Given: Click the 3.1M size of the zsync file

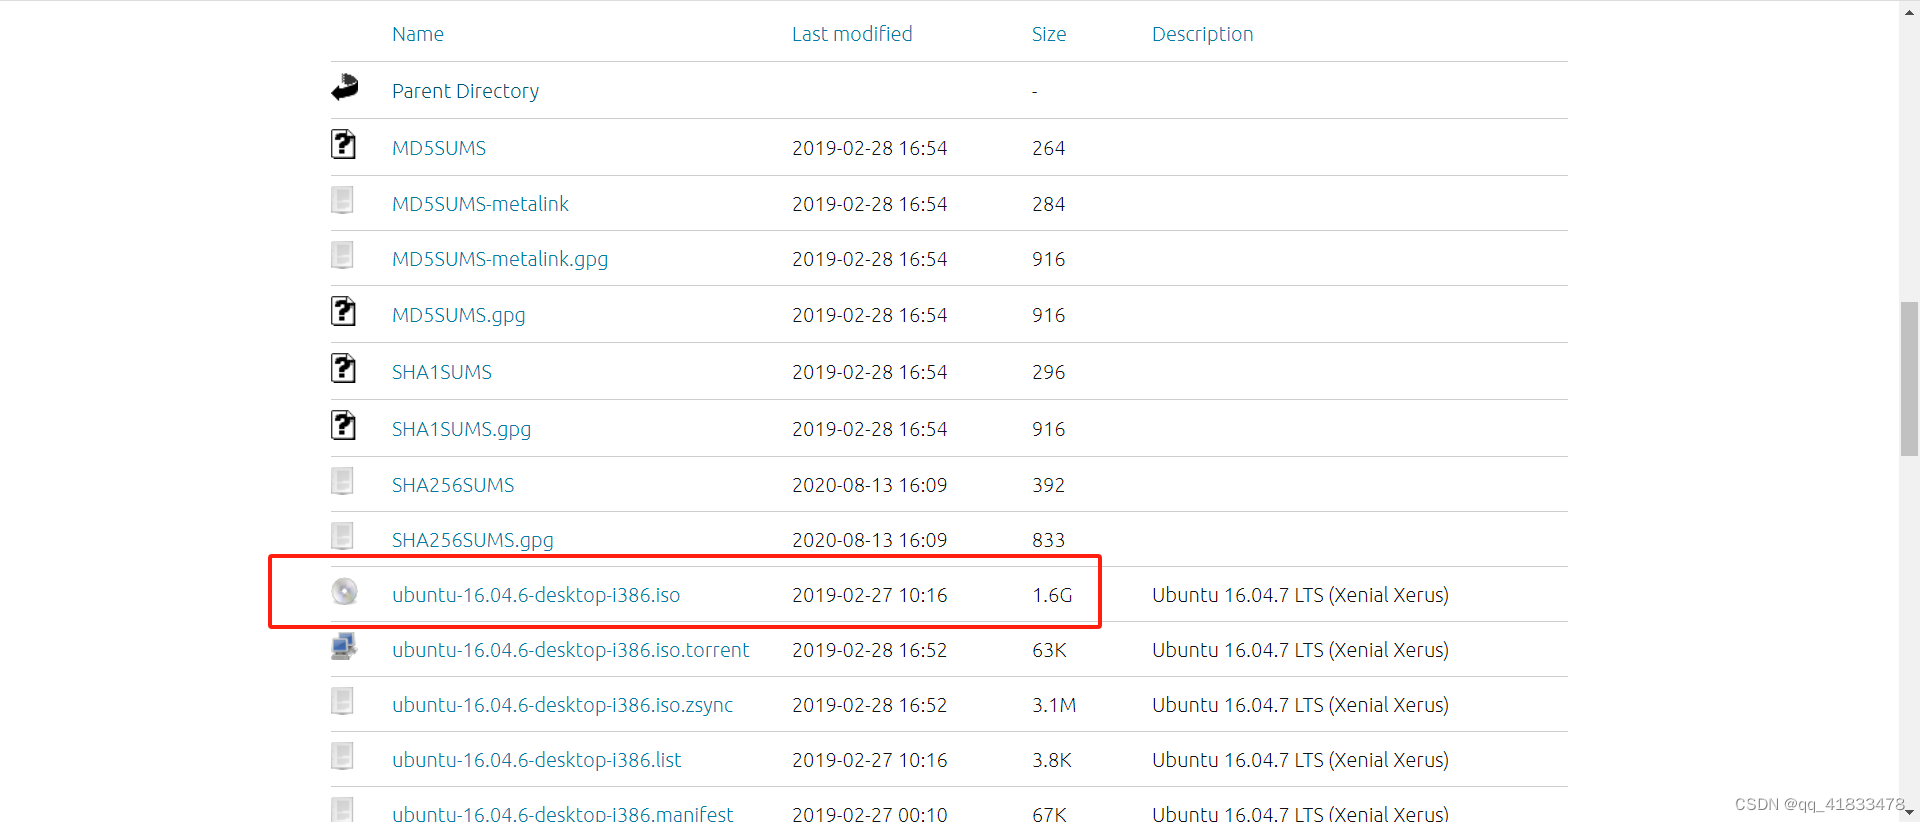Looking at the screenshot, I should coord(1054,705).
